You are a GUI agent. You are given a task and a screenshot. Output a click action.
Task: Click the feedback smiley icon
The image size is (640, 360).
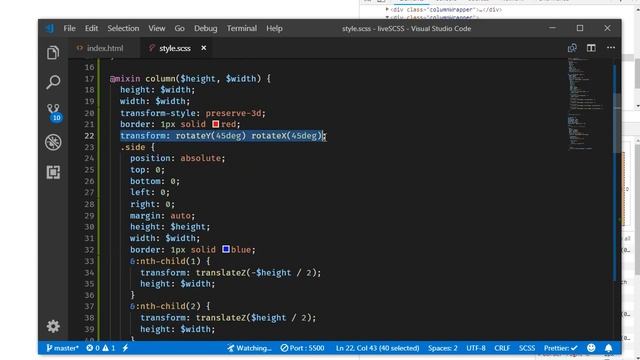591,348
